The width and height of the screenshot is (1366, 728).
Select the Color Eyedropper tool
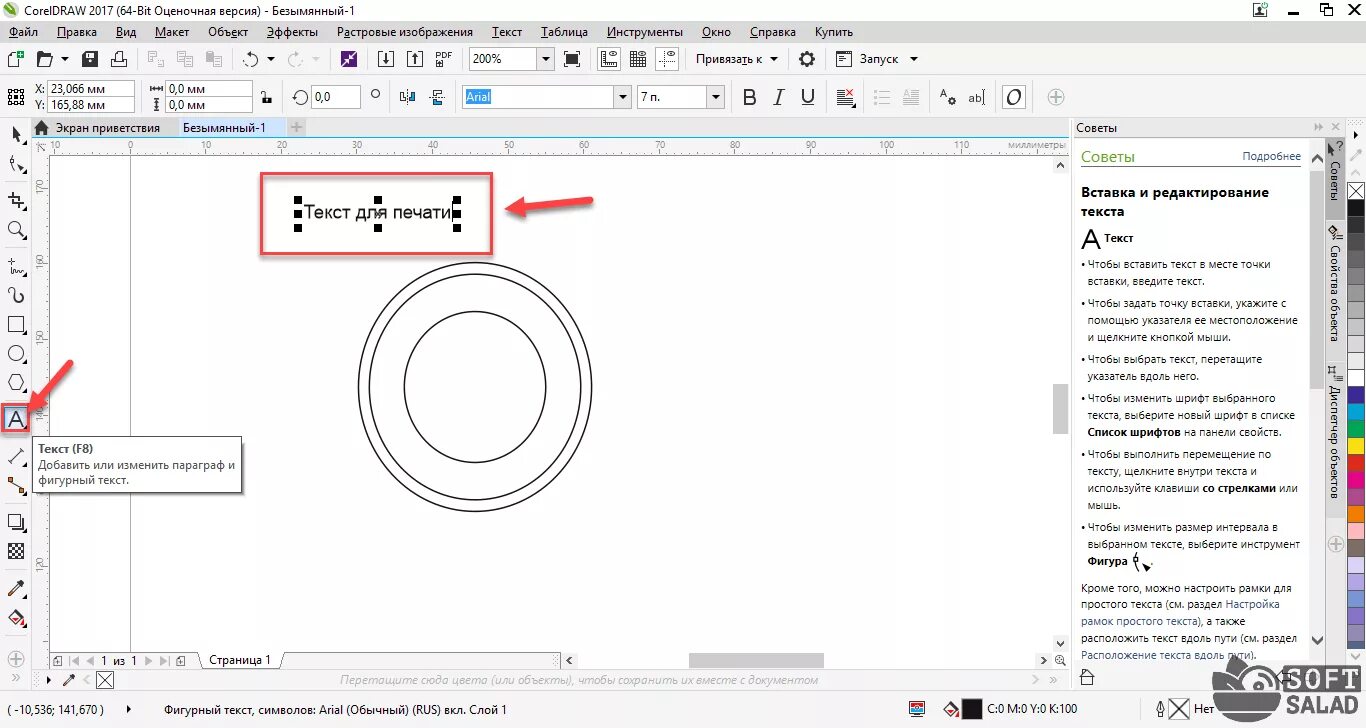tap(15, 587)
